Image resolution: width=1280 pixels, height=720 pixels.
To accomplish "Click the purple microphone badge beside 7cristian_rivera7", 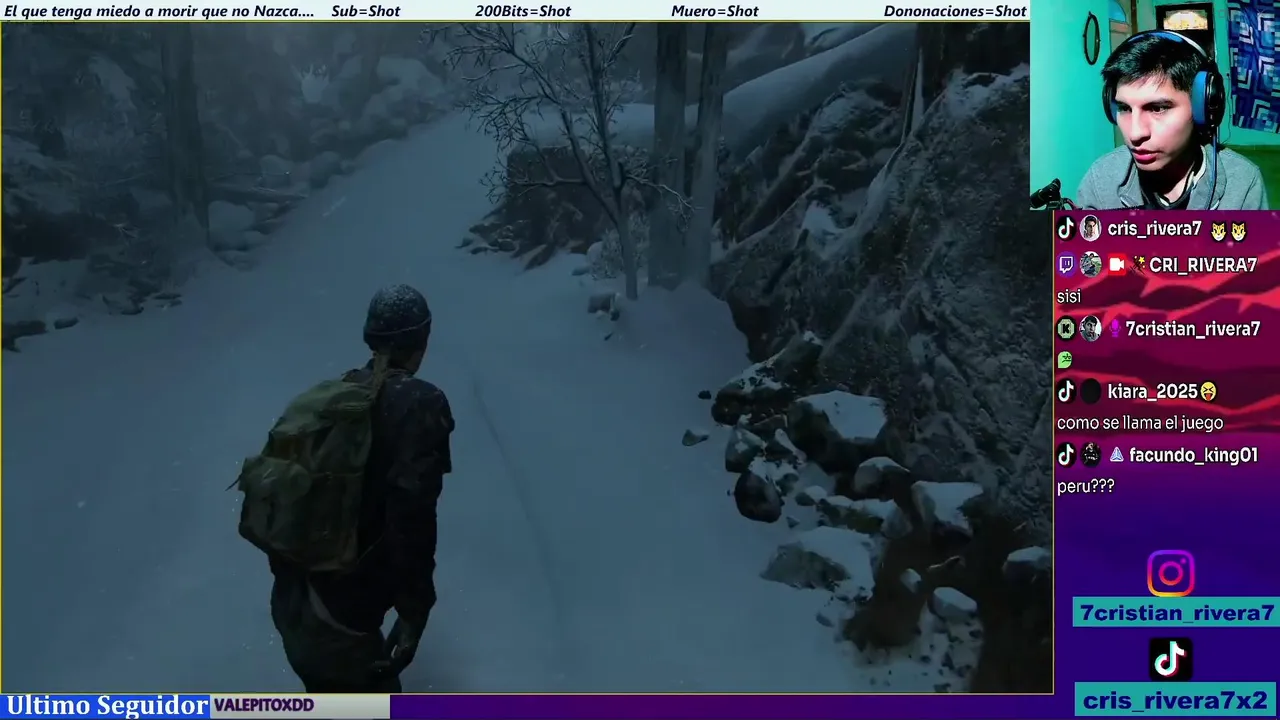I will click(x=1115, y=329).
